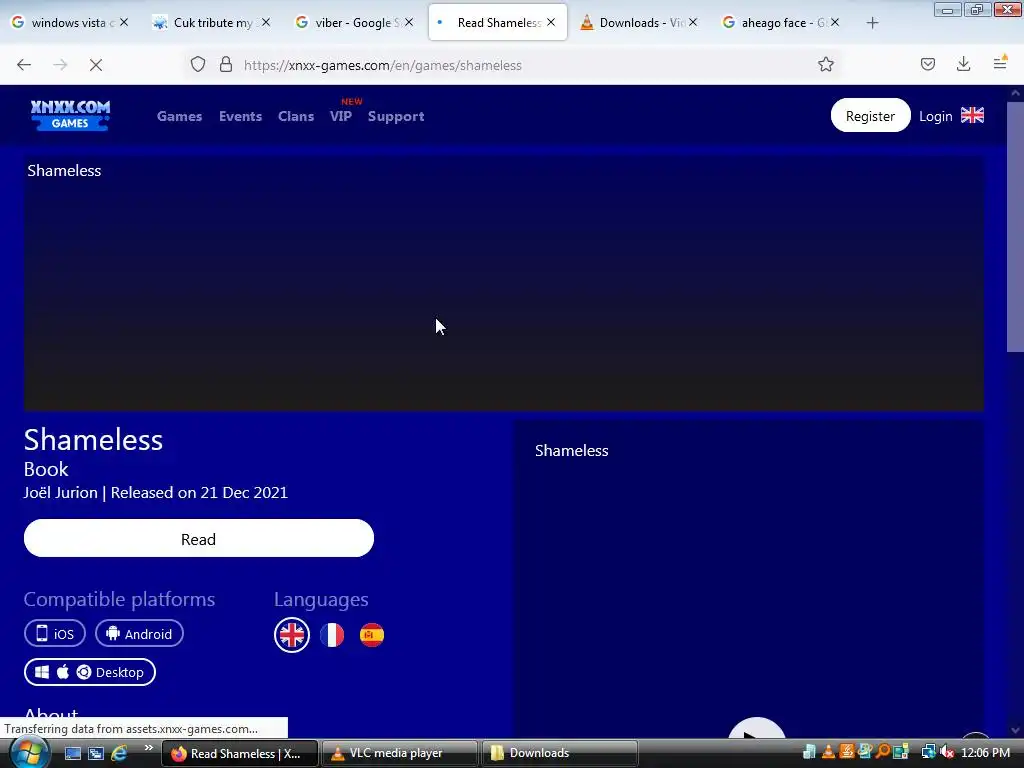Click the page vertical scrollbar thumb
The image size is (1024, 768).
[x=1015, y=227]
